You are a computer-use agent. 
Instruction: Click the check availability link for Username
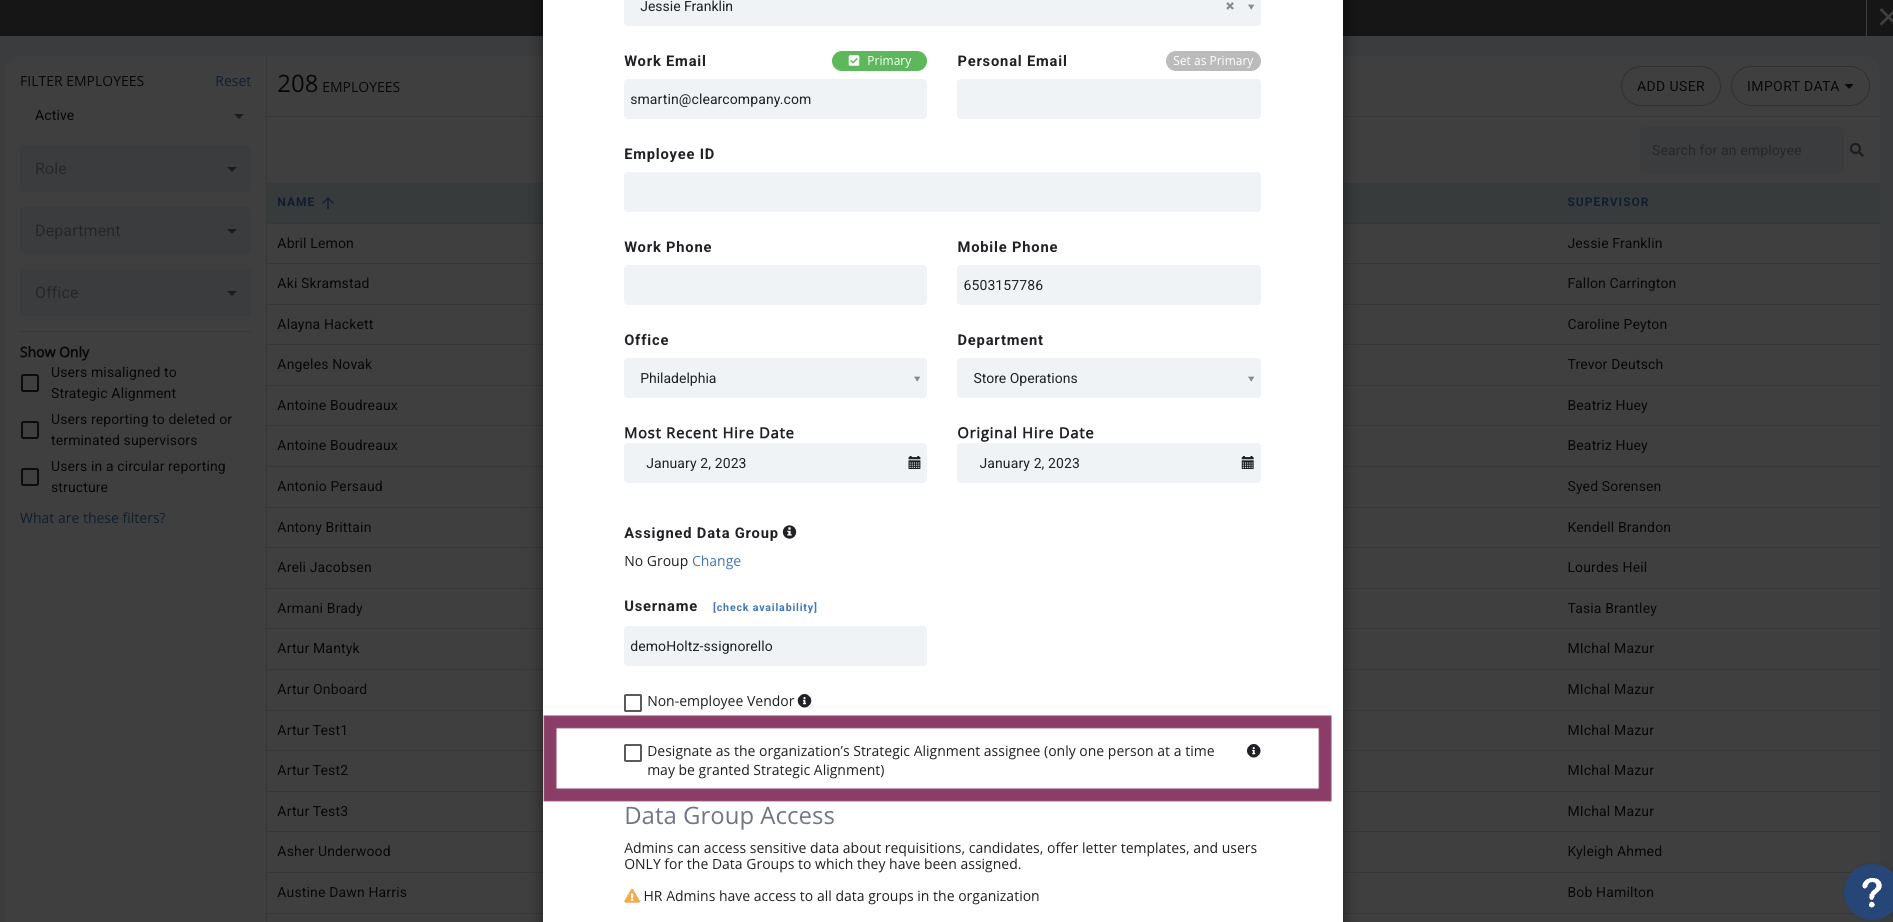[765, 607]
